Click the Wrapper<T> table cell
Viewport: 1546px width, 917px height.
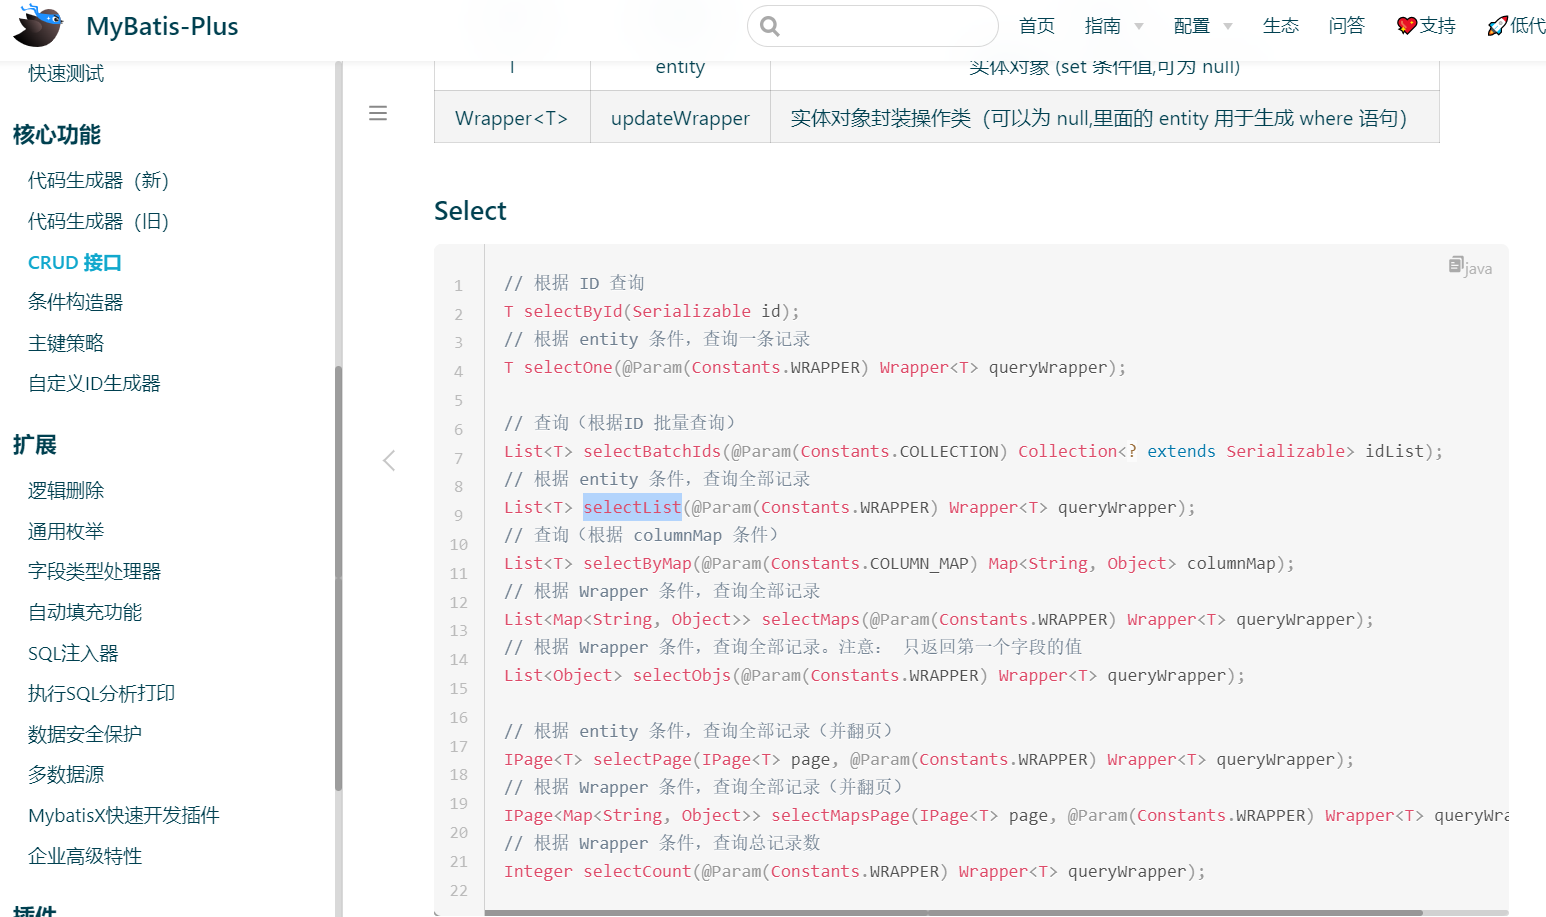tap(512, 117)
